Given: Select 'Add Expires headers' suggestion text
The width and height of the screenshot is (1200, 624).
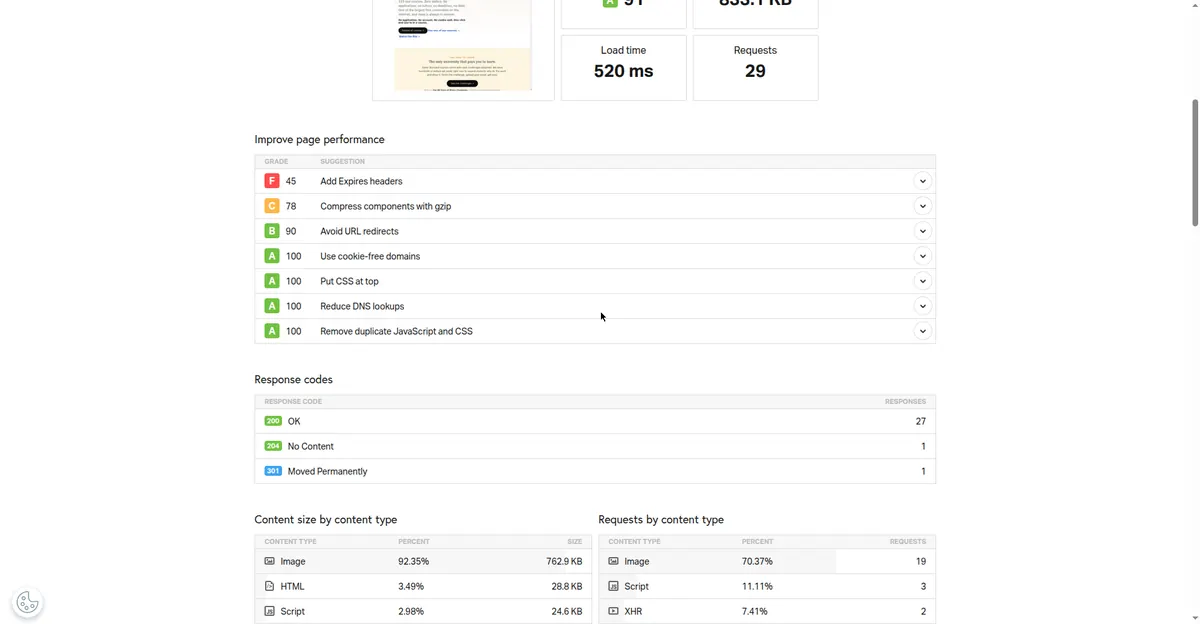Looking at the screenshot, I should (361, 181).
